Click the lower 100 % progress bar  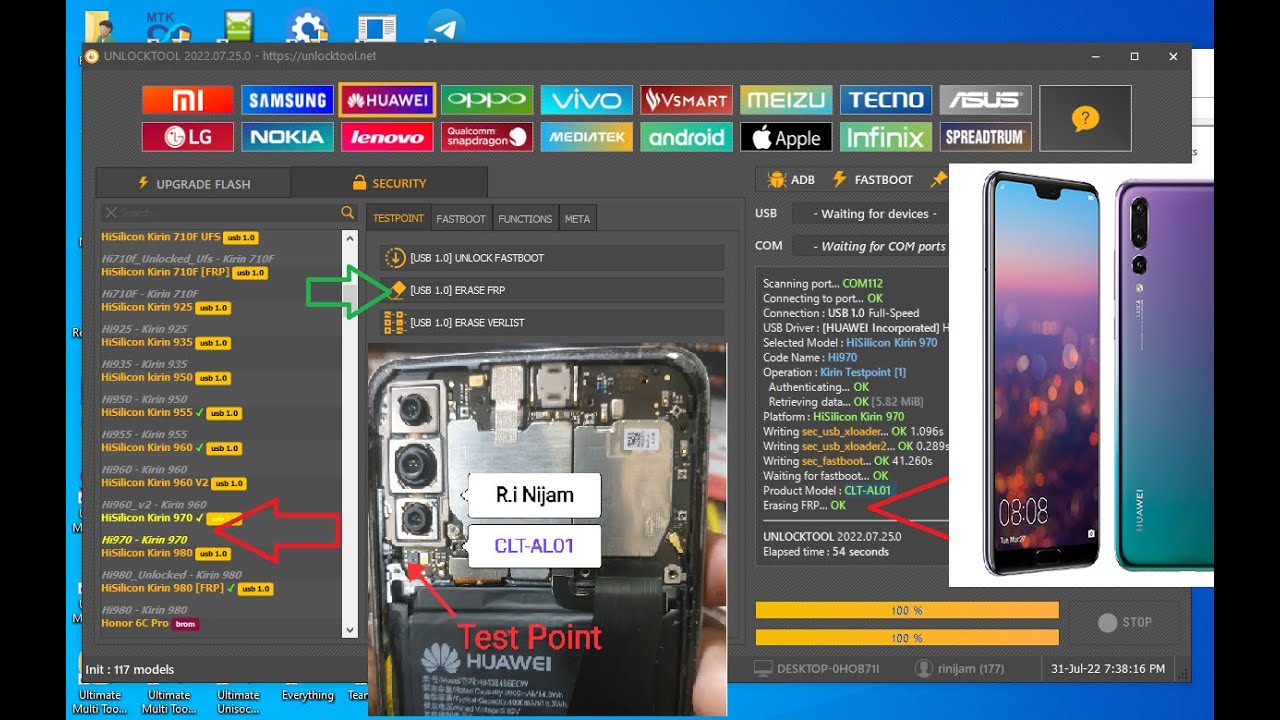pos(907,637)
